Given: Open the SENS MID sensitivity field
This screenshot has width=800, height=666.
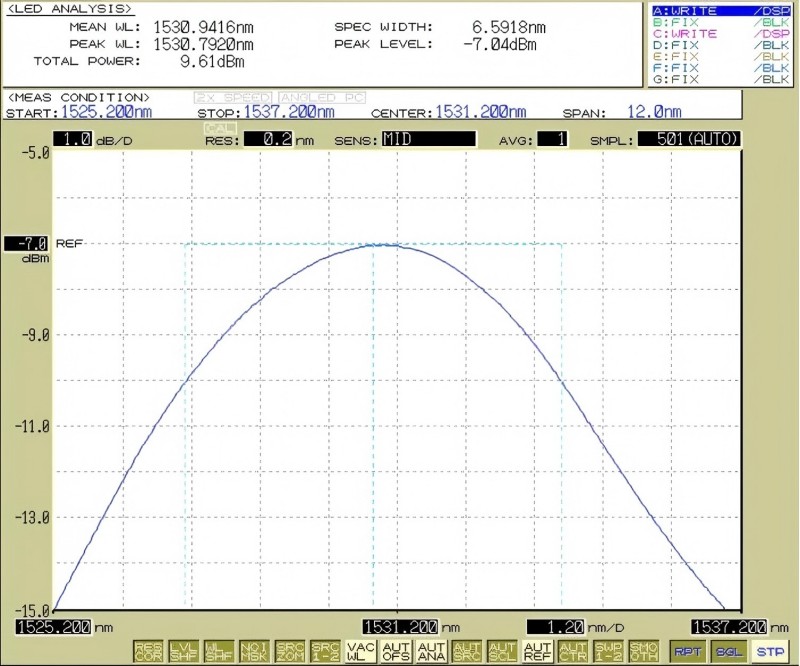Looking at the screenshot, I should click(429, 139).
